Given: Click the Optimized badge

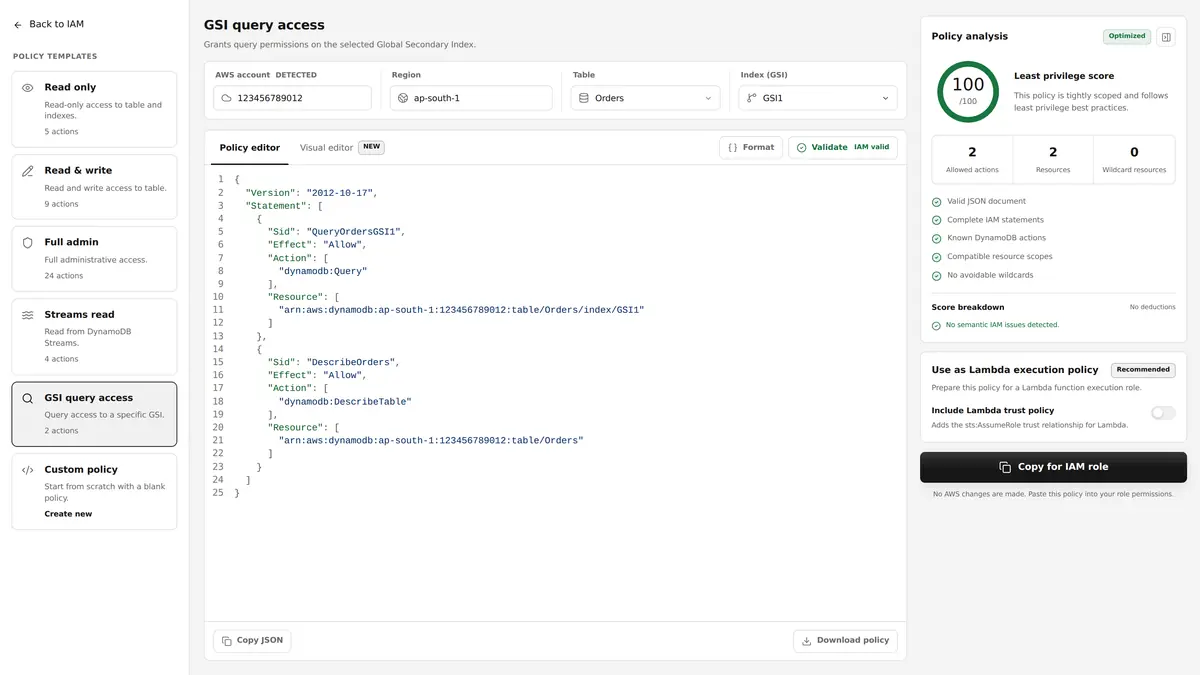Looking at the screenshot, I should click(x=1127, y=36).
